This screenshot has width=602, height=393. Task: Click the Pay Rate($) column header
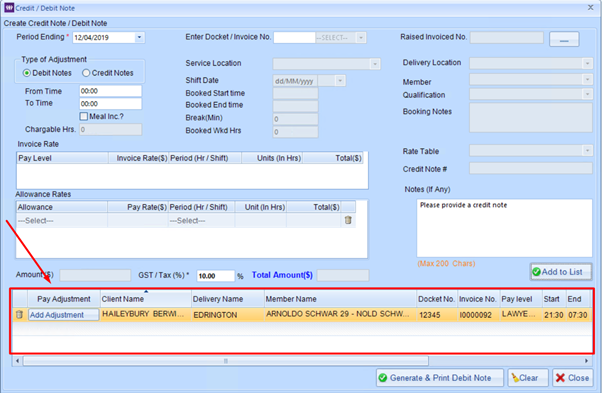point(138,207)
